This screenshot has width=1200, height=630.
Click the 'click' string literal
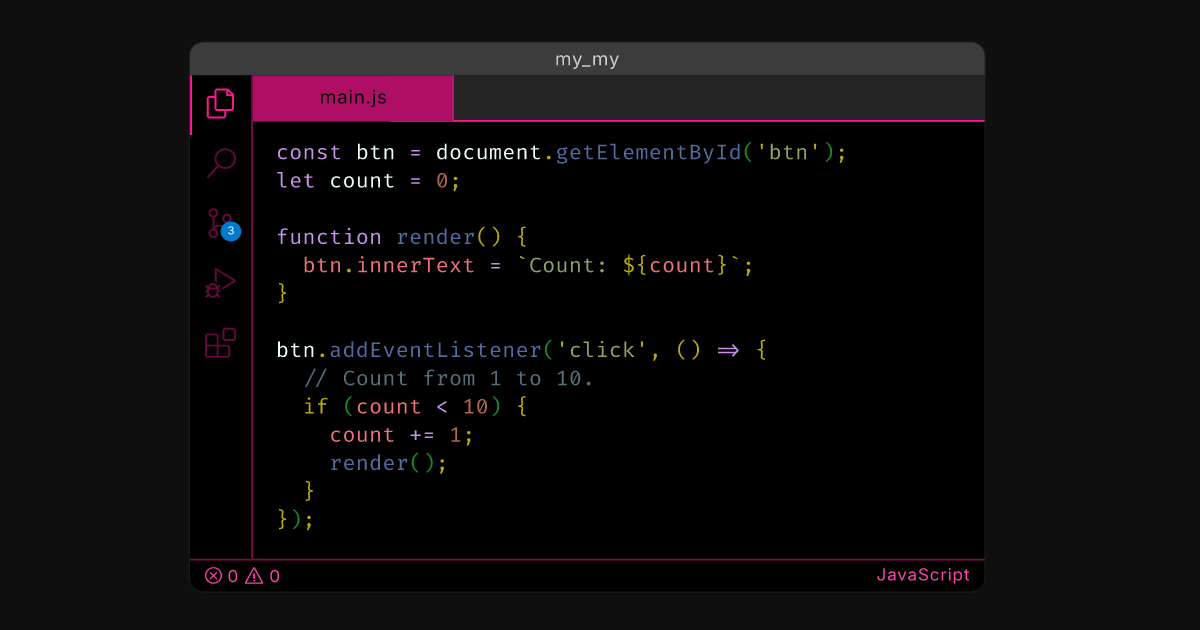tap(602, 350)
